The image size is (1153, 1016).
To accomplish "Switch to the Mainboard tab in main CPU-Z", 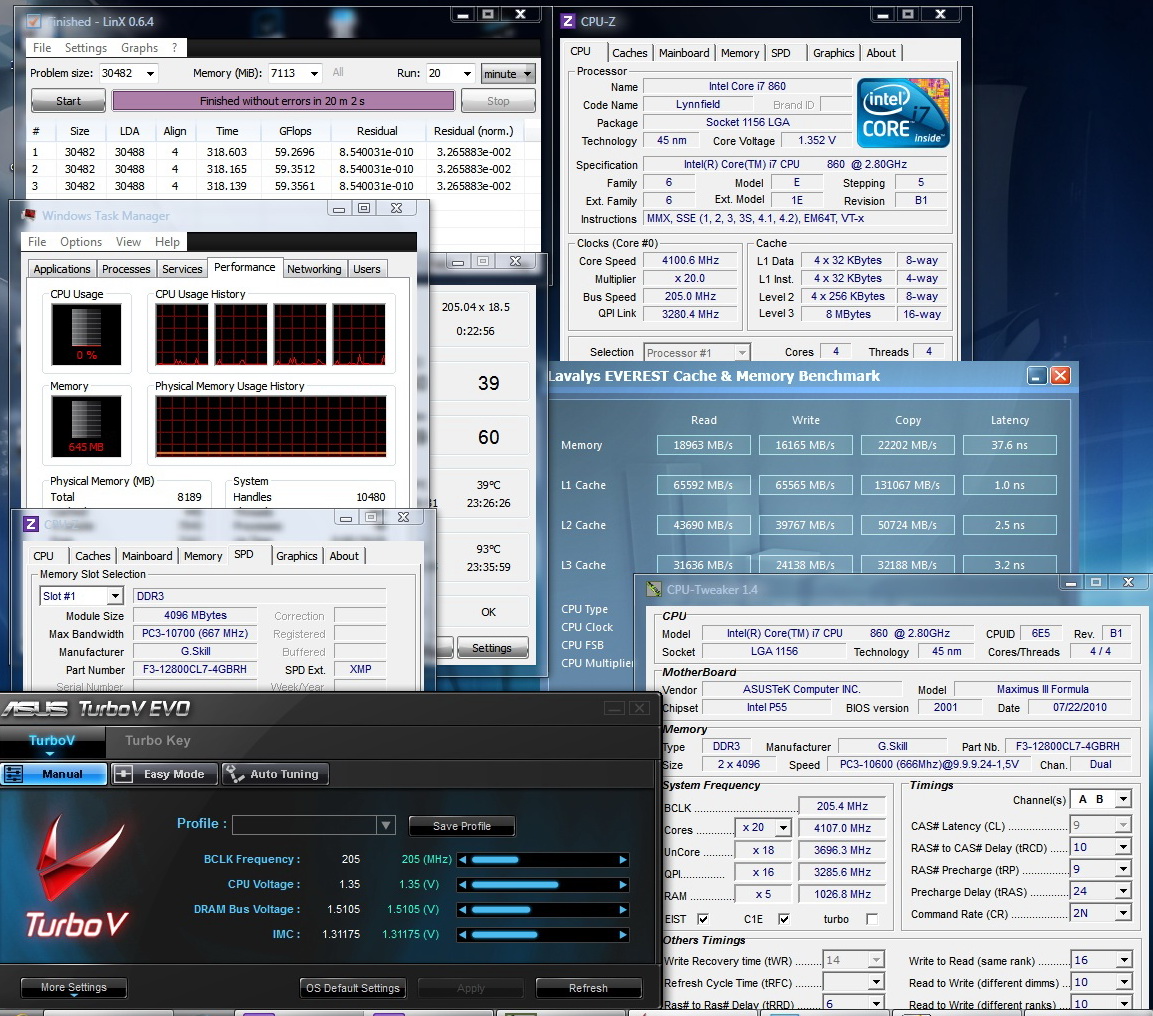I will (684, 53).
